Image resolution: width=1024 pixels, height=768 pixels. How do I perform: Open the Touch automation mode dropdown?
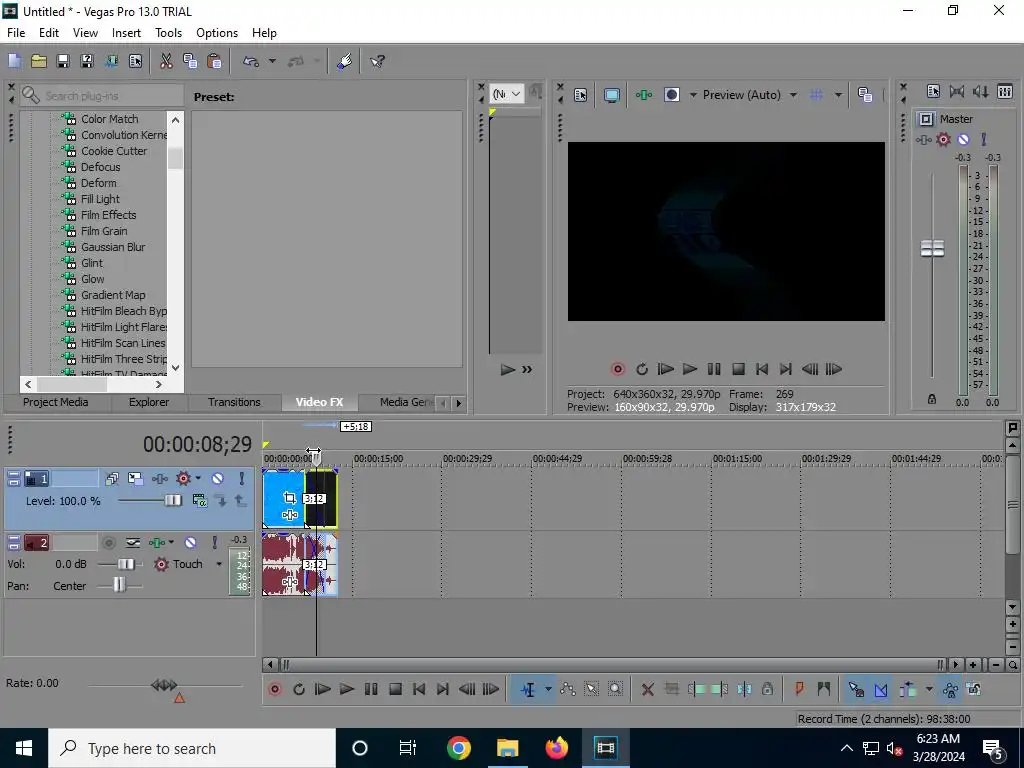pyautogui.click(x=219, y=564)
